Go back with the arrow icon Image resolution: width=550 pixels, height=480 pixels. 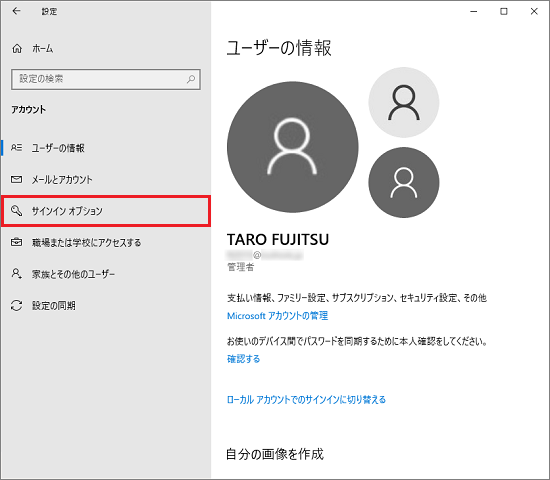point(16,11)
